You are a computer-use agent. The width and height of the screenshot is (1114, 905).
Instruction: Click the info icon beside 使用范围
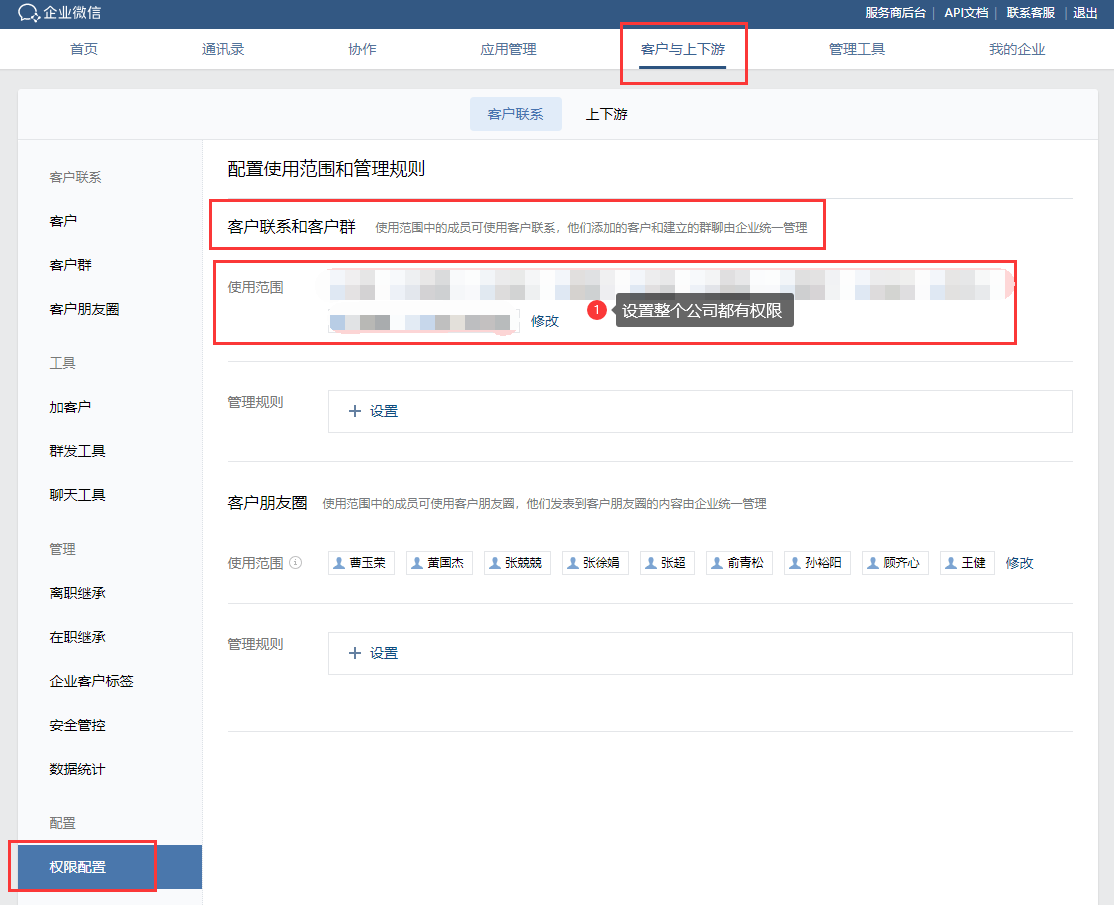[x=295, y=563]
